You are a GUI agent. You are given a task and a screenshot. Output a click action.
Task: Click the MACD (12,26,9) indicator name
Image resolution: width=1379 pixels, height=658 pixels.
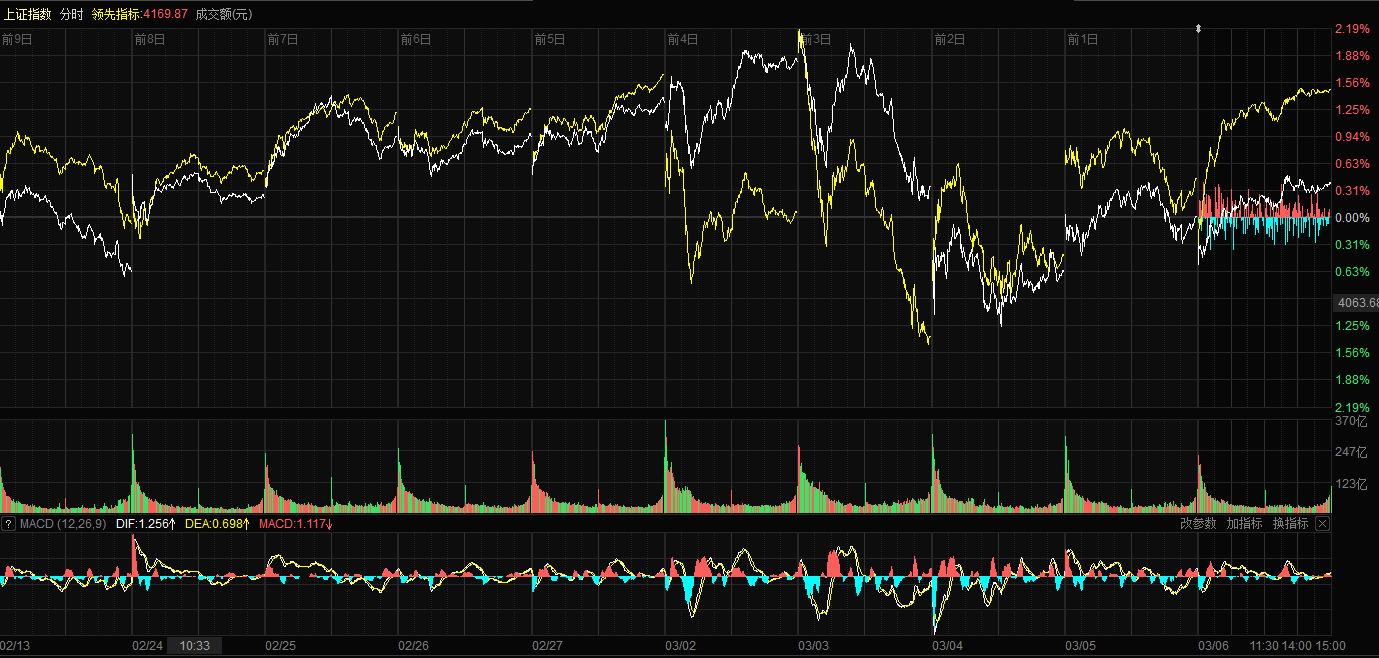pyautogui.click(x=63, y=524)
